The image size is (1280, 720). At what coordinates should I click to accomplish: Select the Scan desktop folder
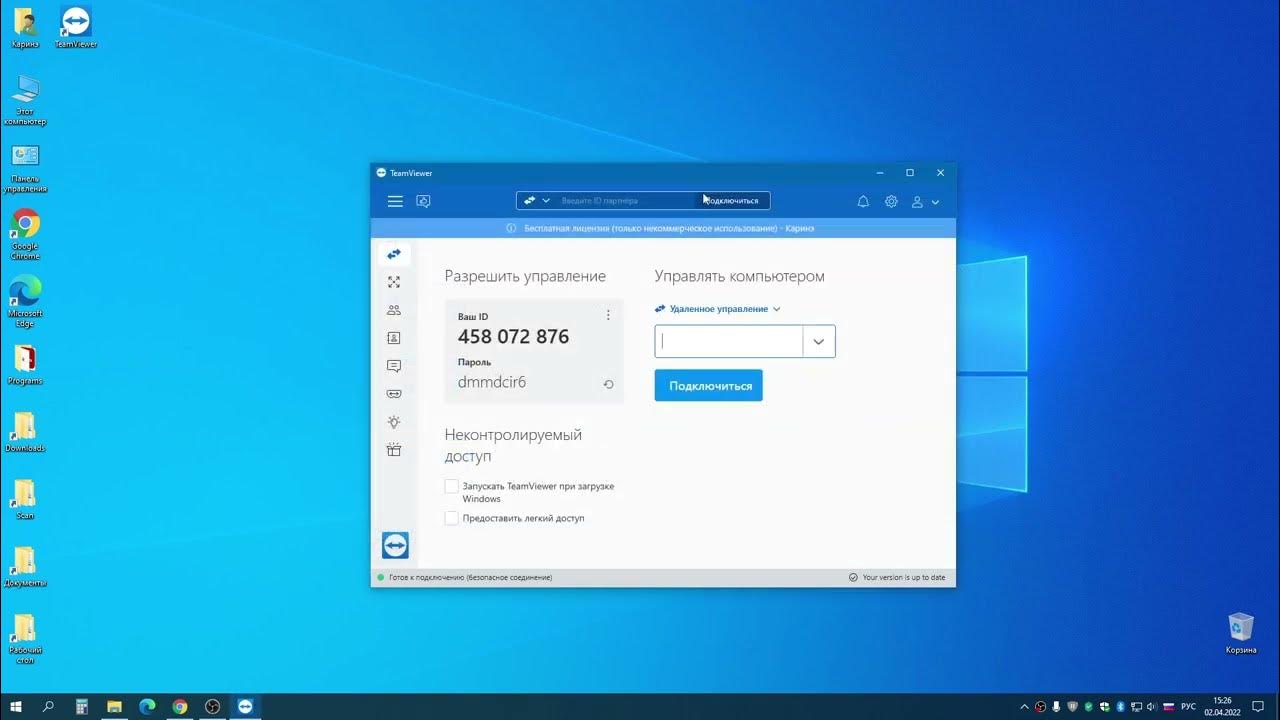[x=25, y=499]
